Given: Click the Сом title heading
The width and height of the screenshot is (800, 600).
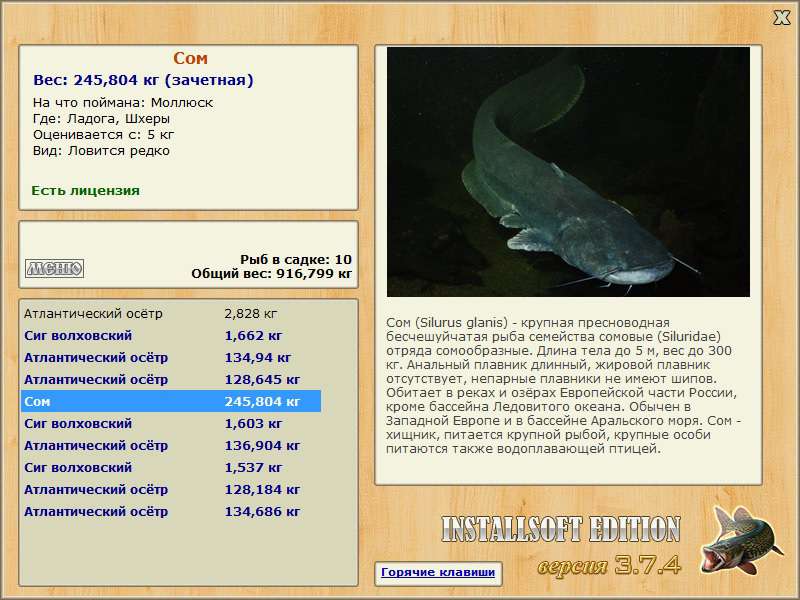Looking at the screenshot, I should coord(190,58).
